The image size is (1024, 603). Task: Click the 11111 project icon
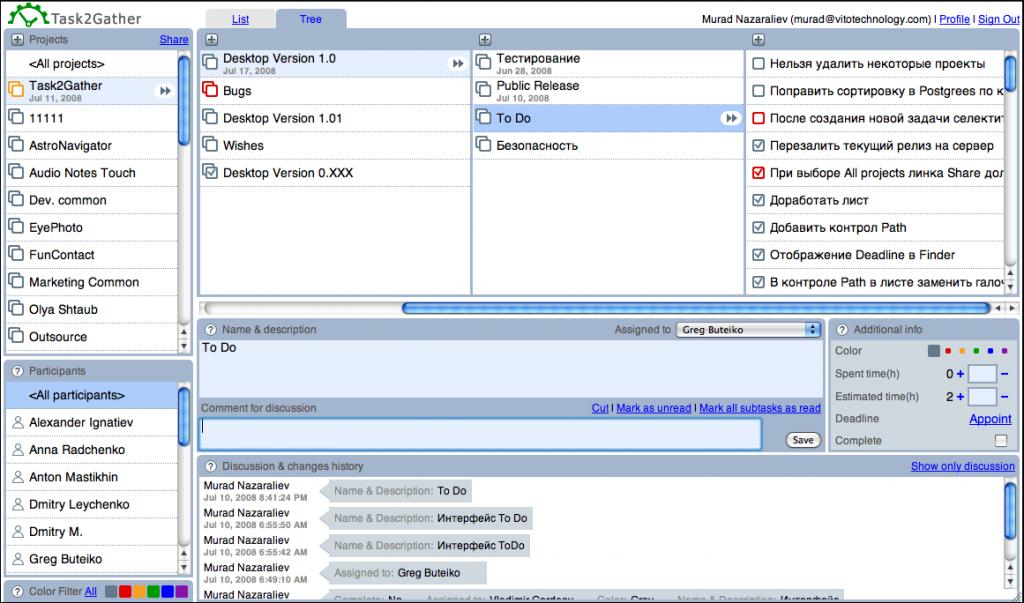click(x=16, y=118)
